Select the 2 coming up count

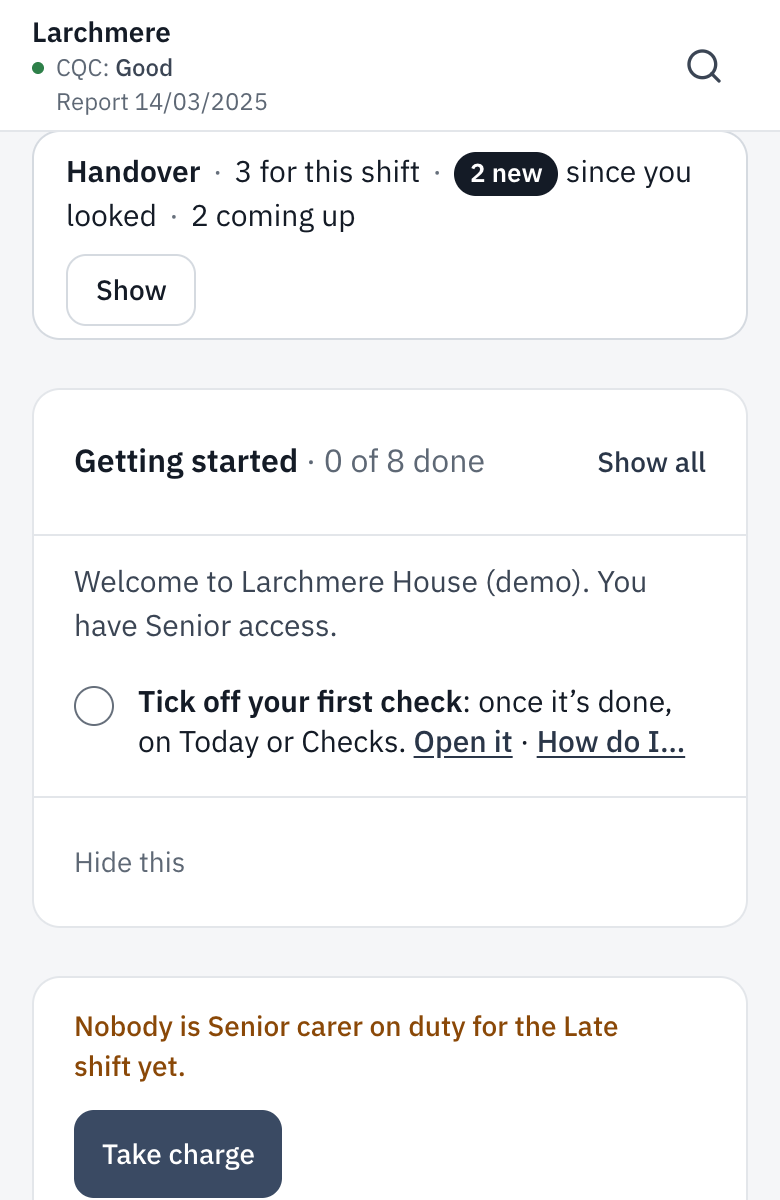[x=273, y=216]
